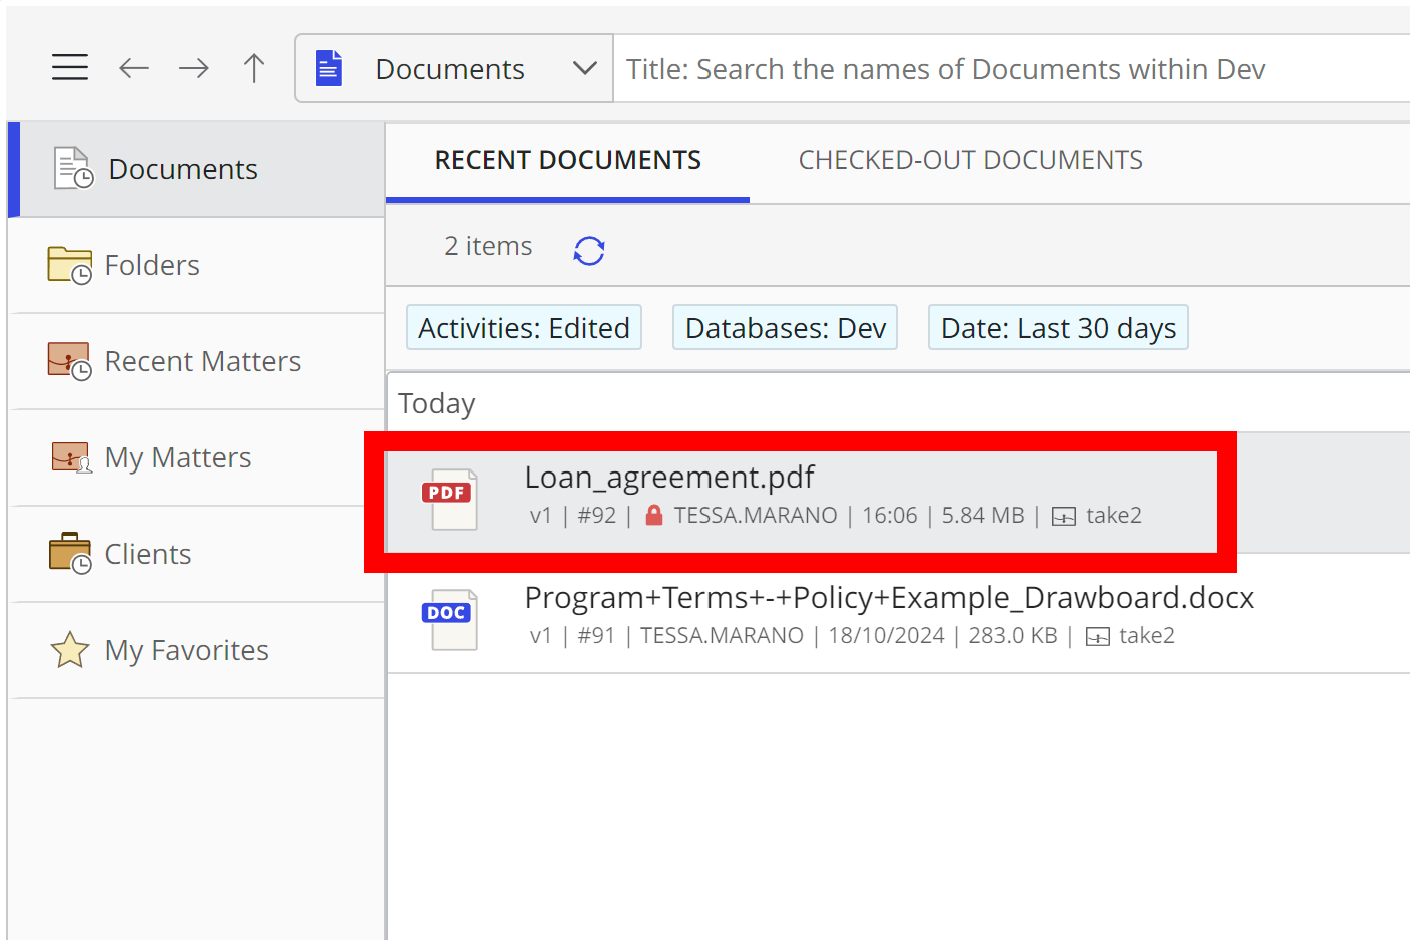Click TESSA.MARANO on the Drawboard document
This screenshot has height=940, width=1410.
pos(722,635)
